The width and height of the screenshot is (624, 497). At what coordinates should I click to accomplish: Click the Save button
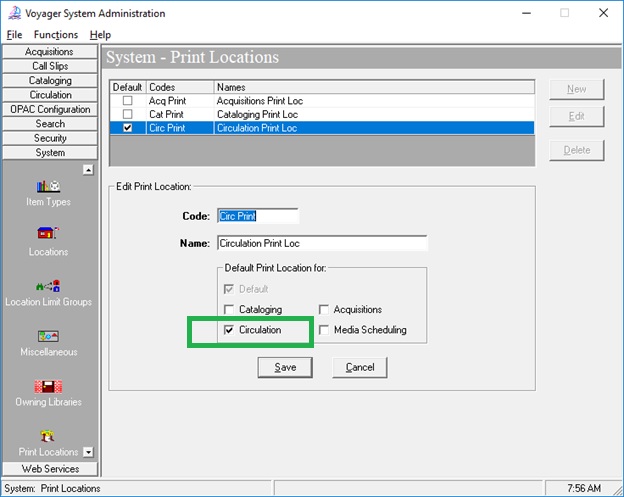(x=285, y=367)
